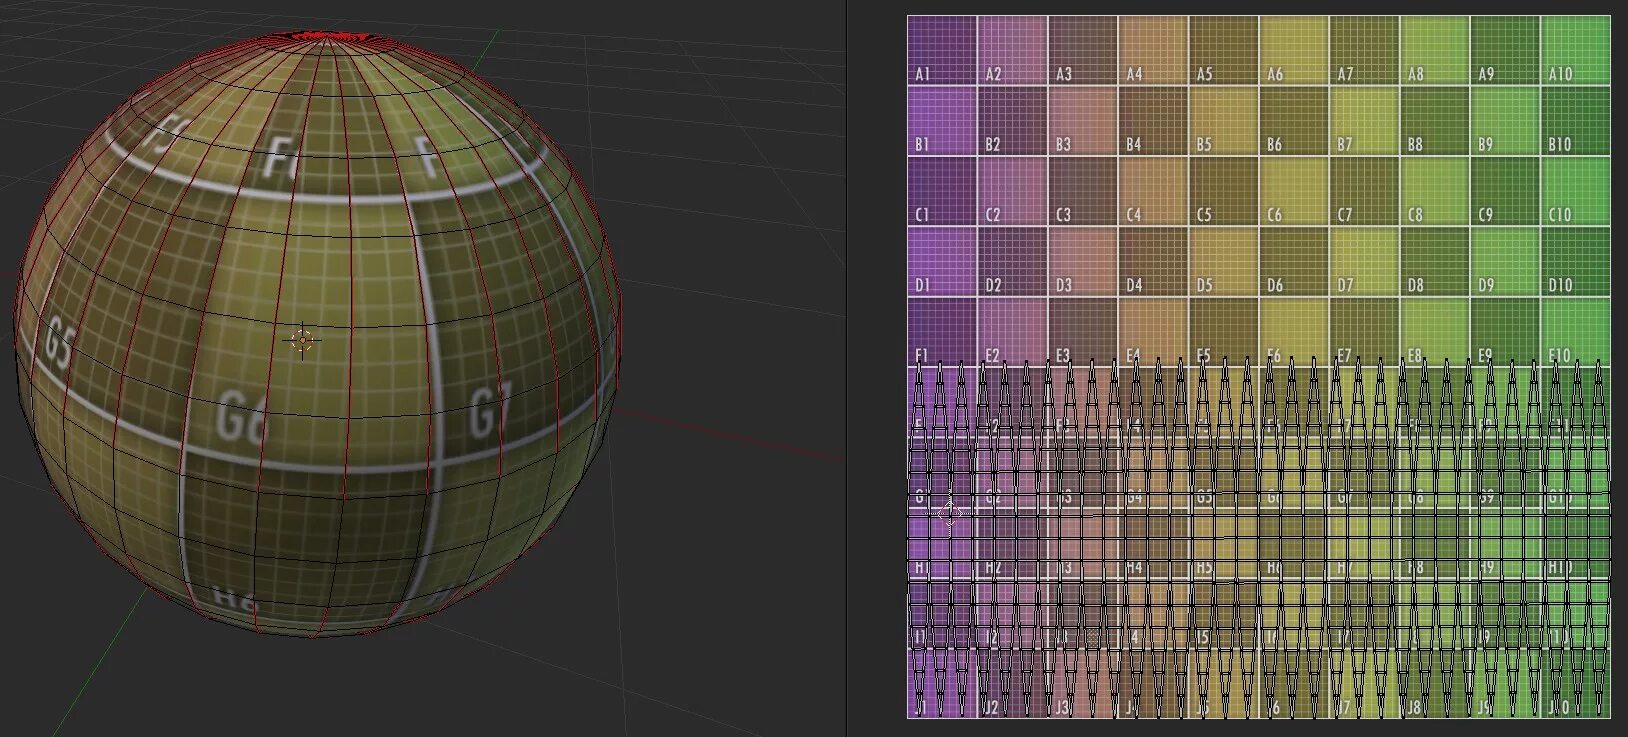Choose the D9 tile in UV grid
This screenshot has height=737, width=1628.
pos(1505,261)
